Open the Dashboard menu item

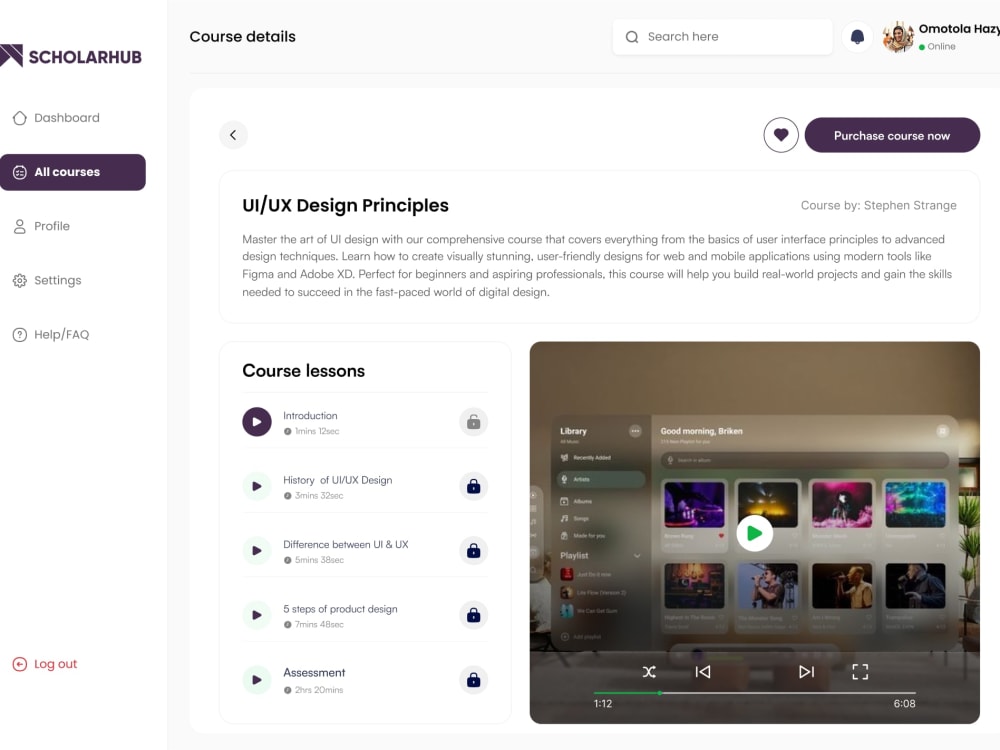[56, 118]
